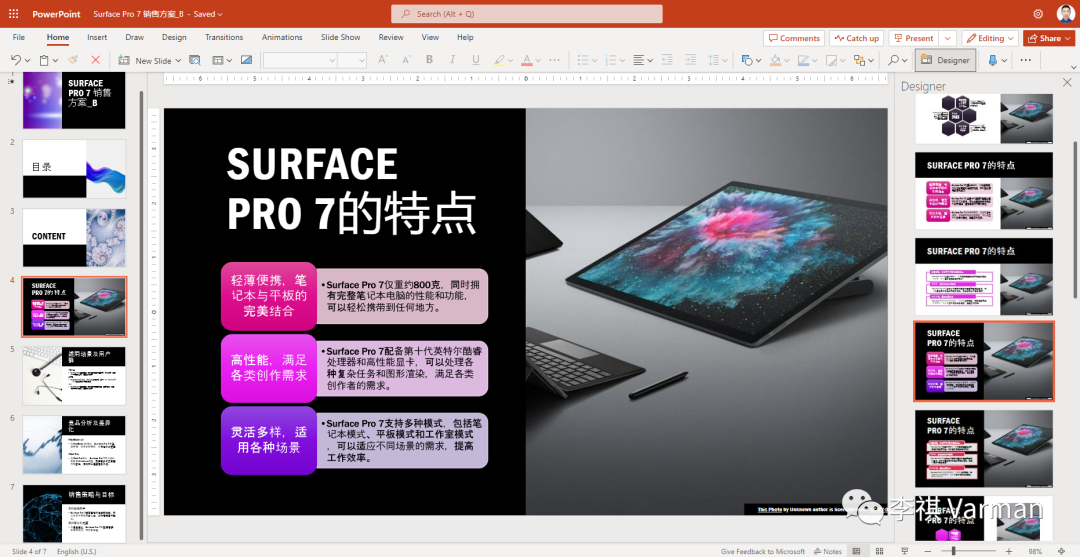The image size is (1080, 557).
Task: Toggle Bold formatting
Action: (430, 61)
